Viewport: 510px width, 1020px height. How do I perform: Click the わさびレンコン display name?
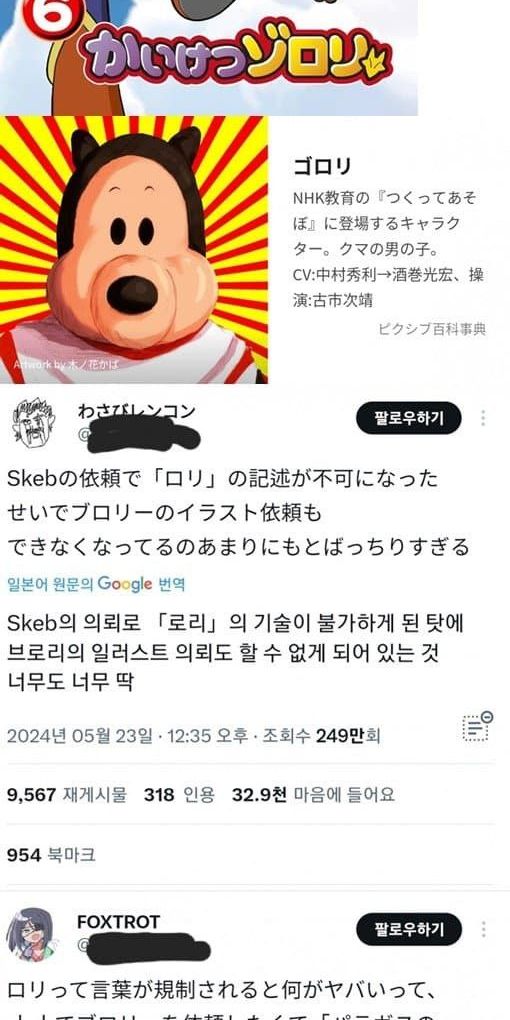(136, 411)
